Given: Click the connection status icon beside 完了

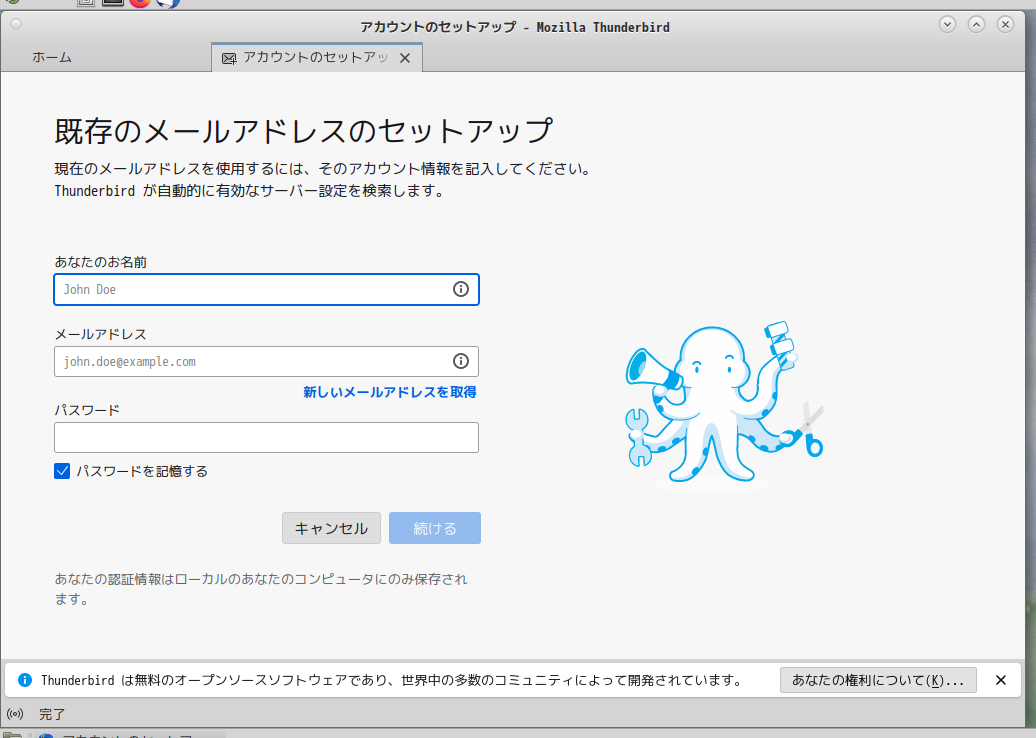Looking at the screenshot, I should tap(15, 714).
